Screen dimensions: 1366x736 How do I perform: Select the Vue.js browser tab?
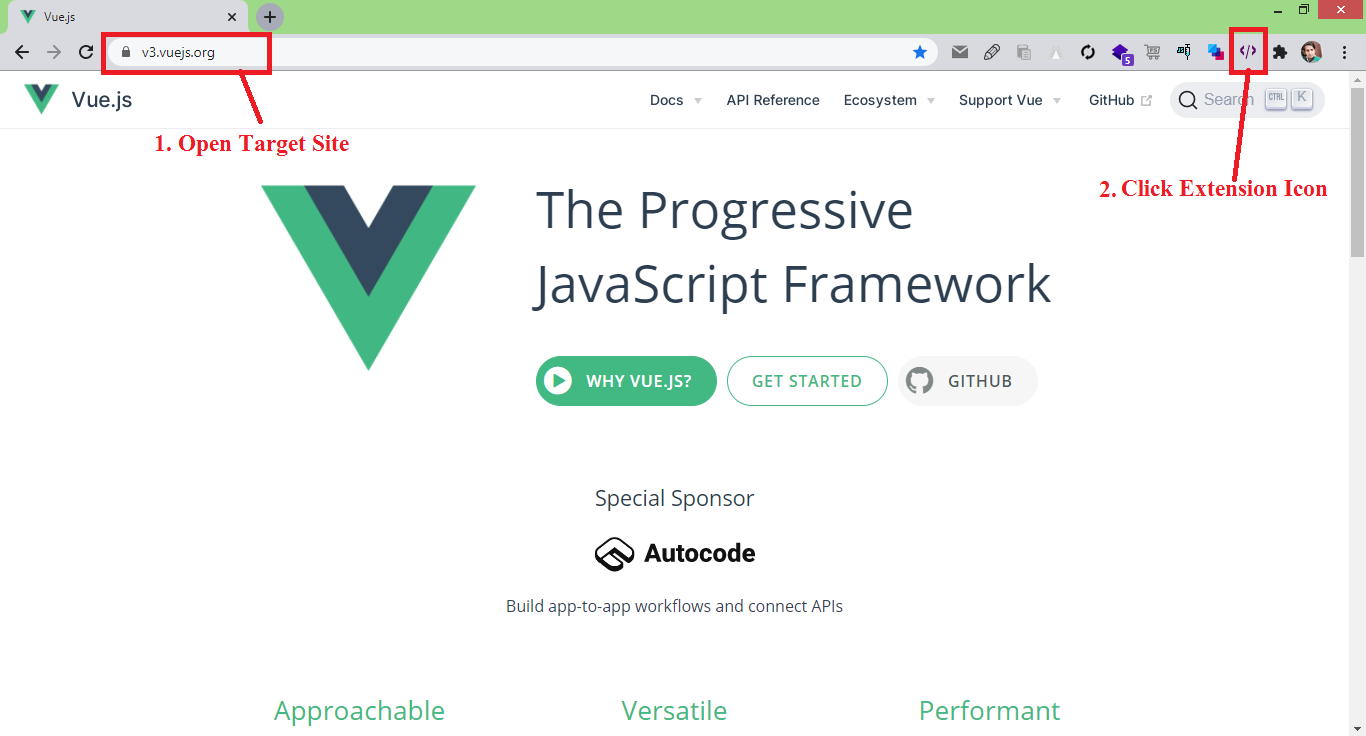[x=128, y=17]
